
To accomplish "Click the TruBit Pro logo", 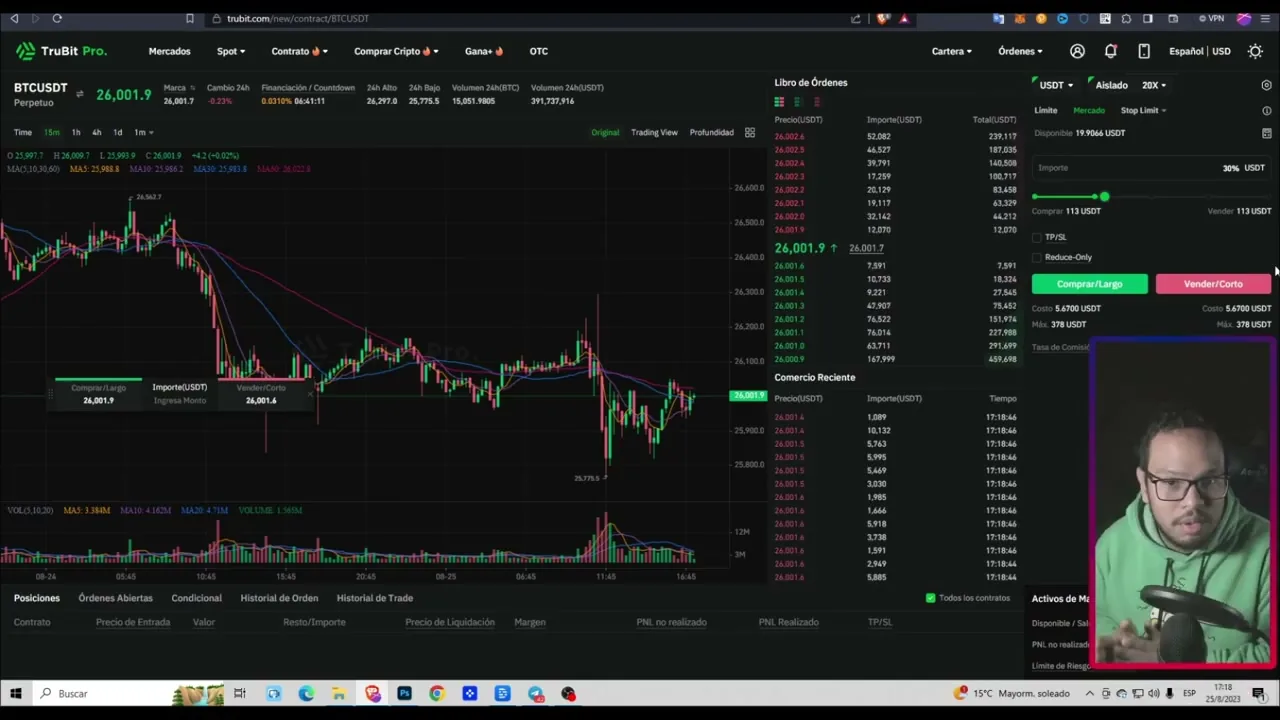I will pyautogui.click(x=61, y=51).
